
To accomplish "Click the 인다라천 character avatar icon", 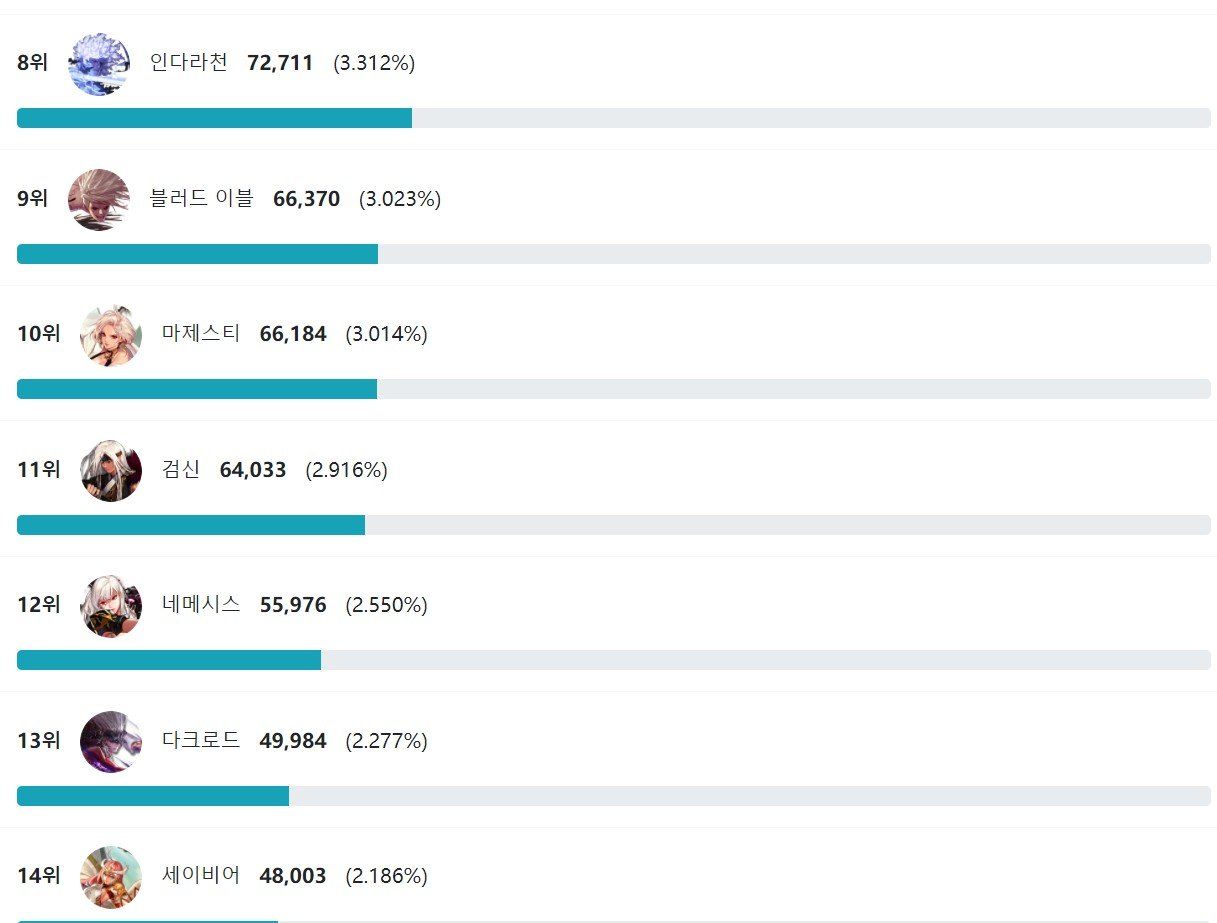I will click(99, 64).
